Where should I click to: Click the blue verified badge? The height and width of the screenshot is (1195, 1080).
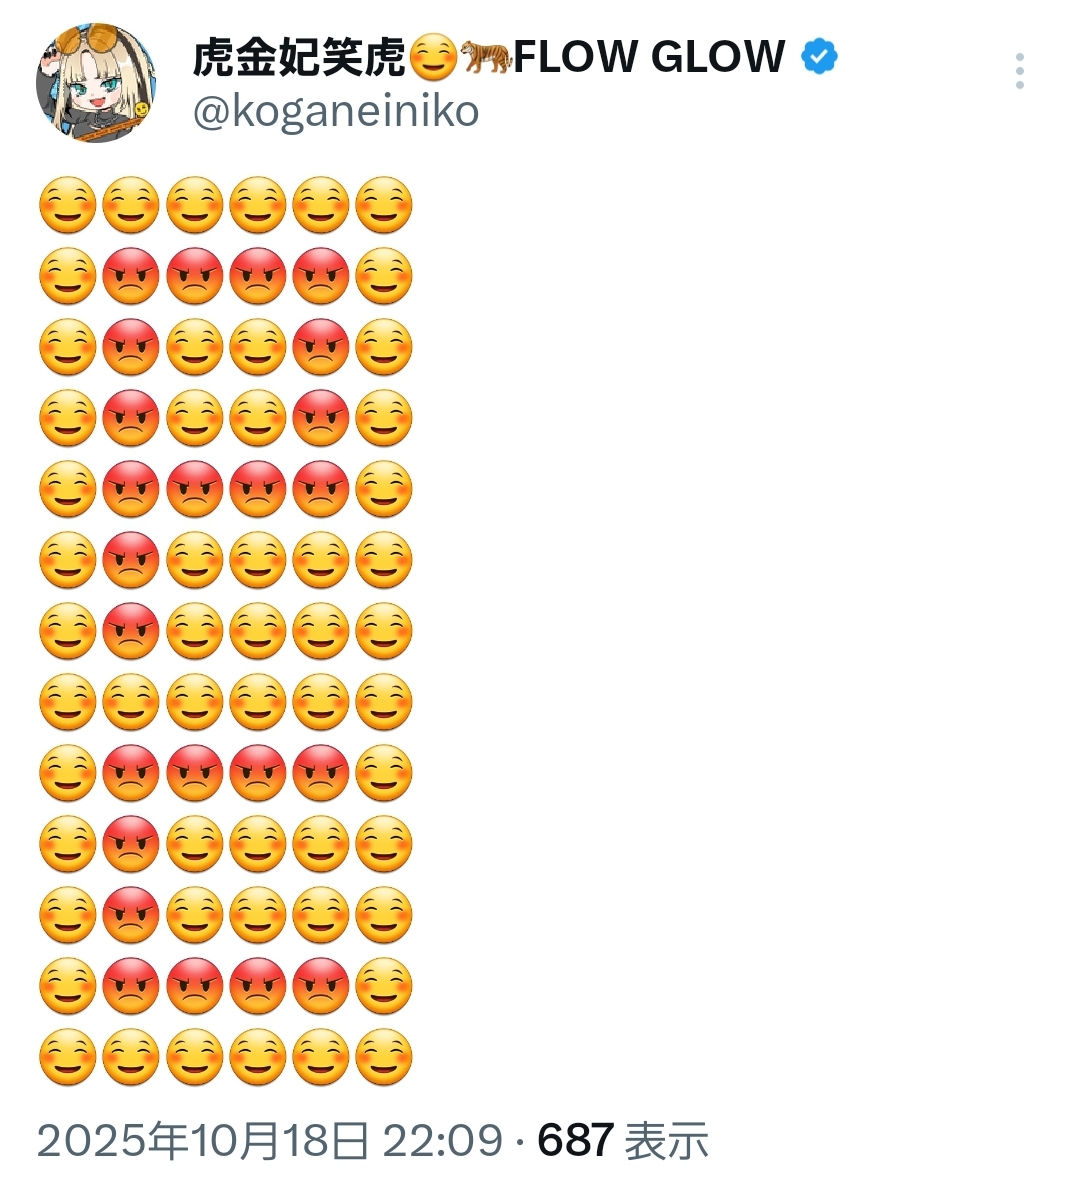pyautogui.click(x=819, y=57)
